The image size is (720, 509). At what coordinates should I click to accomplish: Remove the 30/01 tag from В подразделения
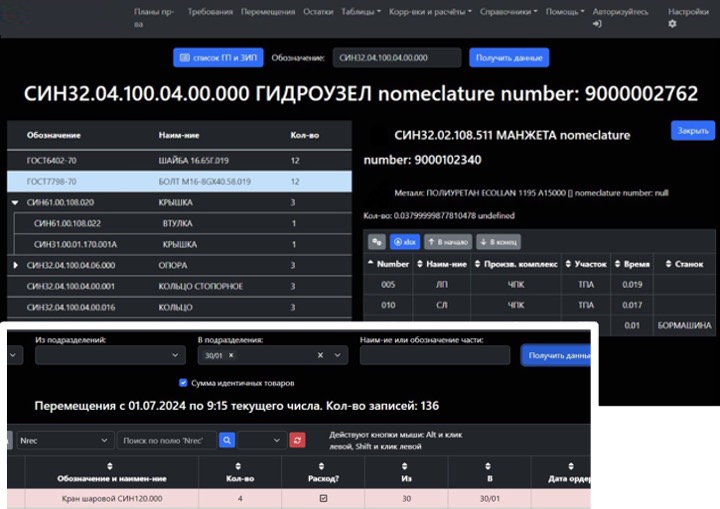(x=231, y=356)
